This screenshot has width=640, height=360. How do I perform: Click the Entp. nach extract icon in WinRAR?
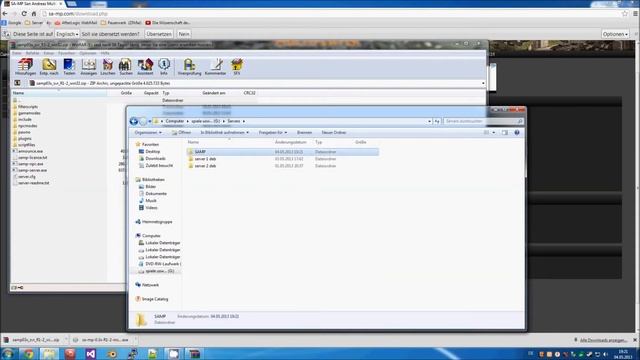49,67
